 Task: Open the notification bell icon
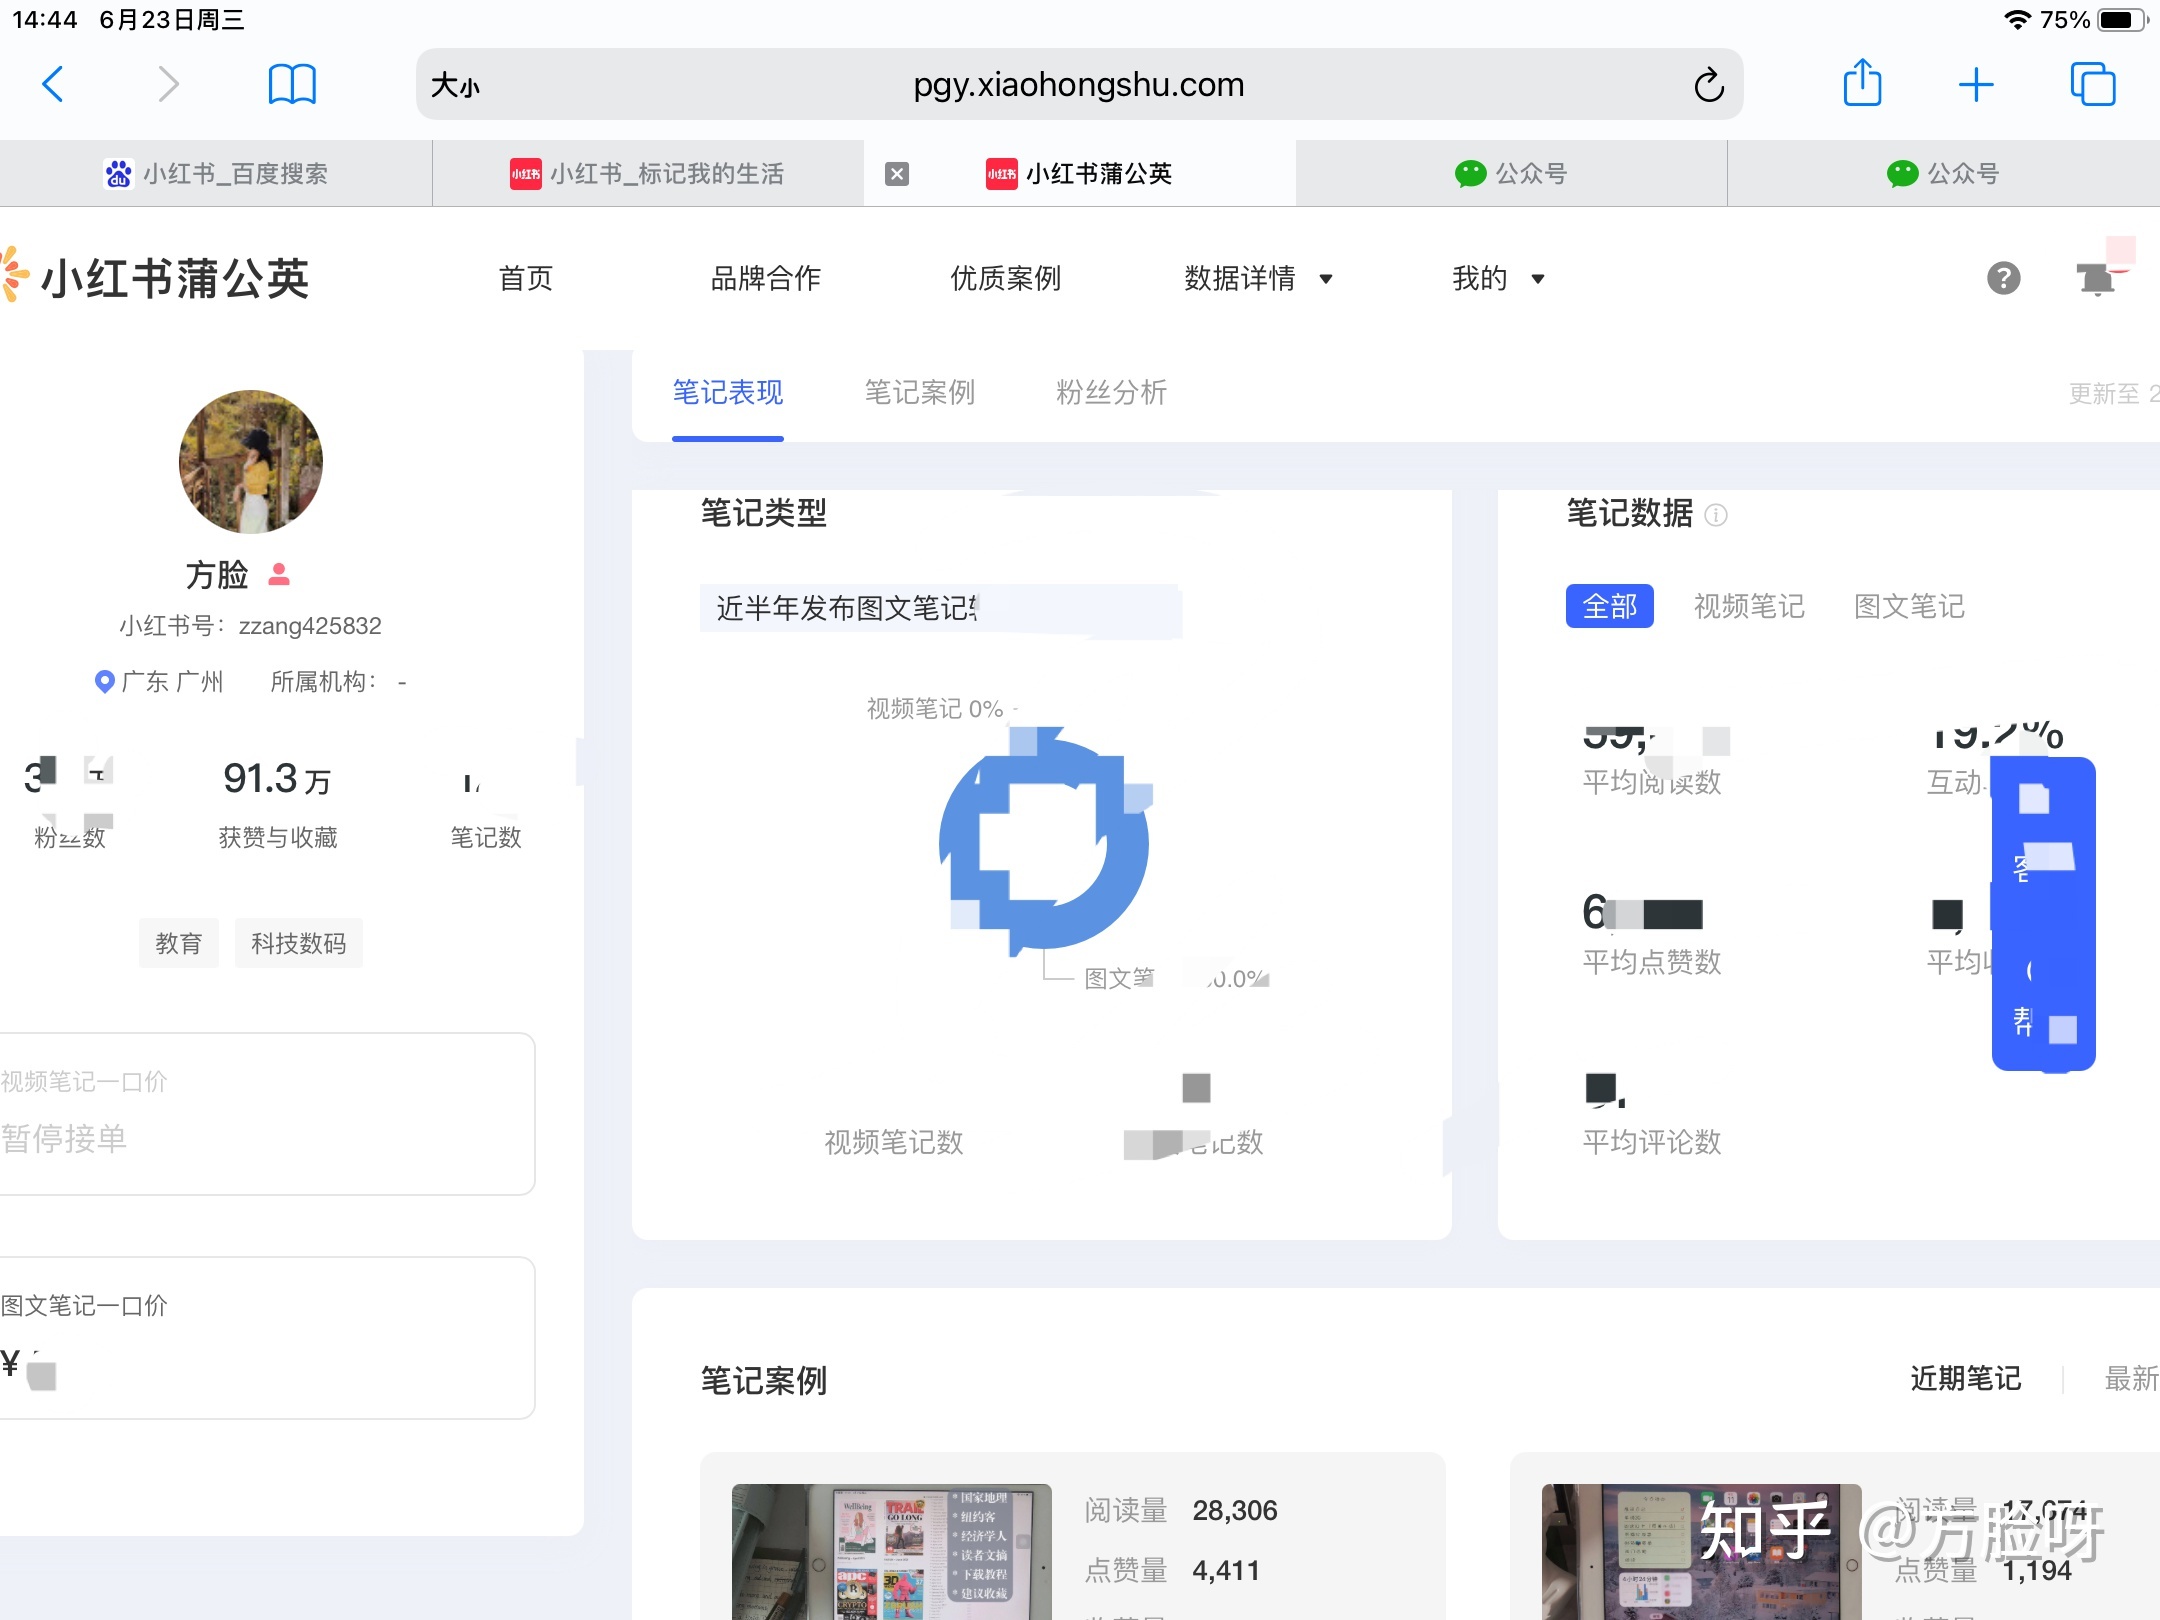point(2097,278)
